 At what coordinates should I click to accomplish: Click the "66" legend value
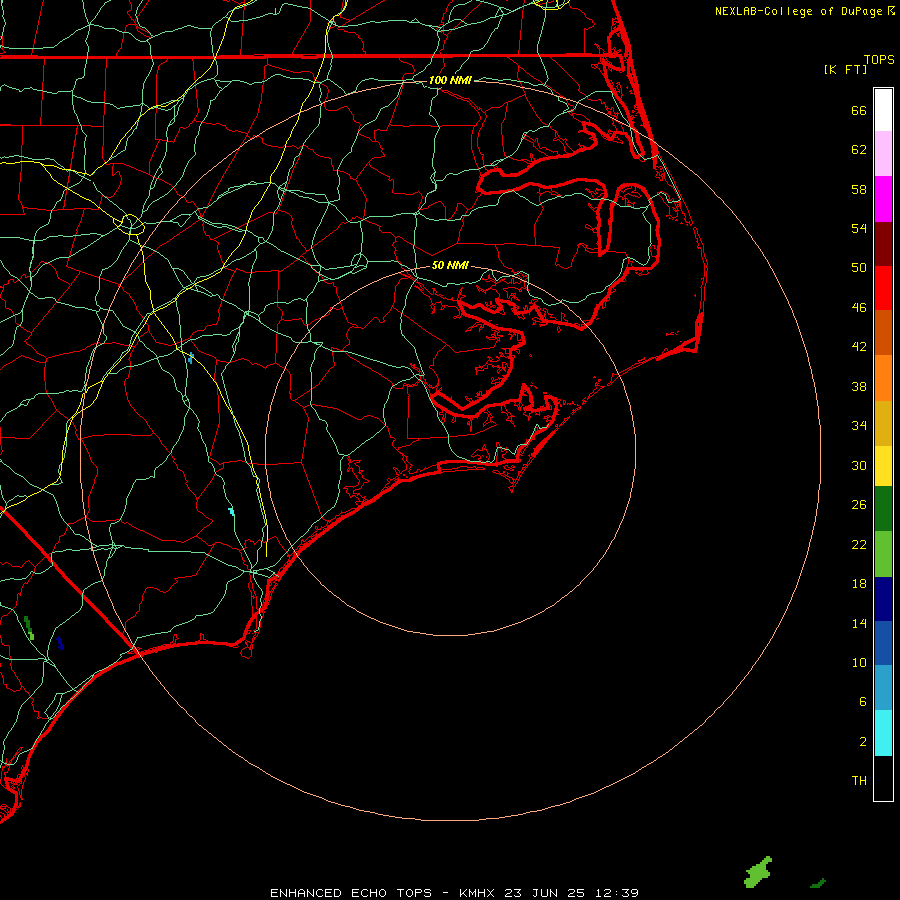[859, 110]
